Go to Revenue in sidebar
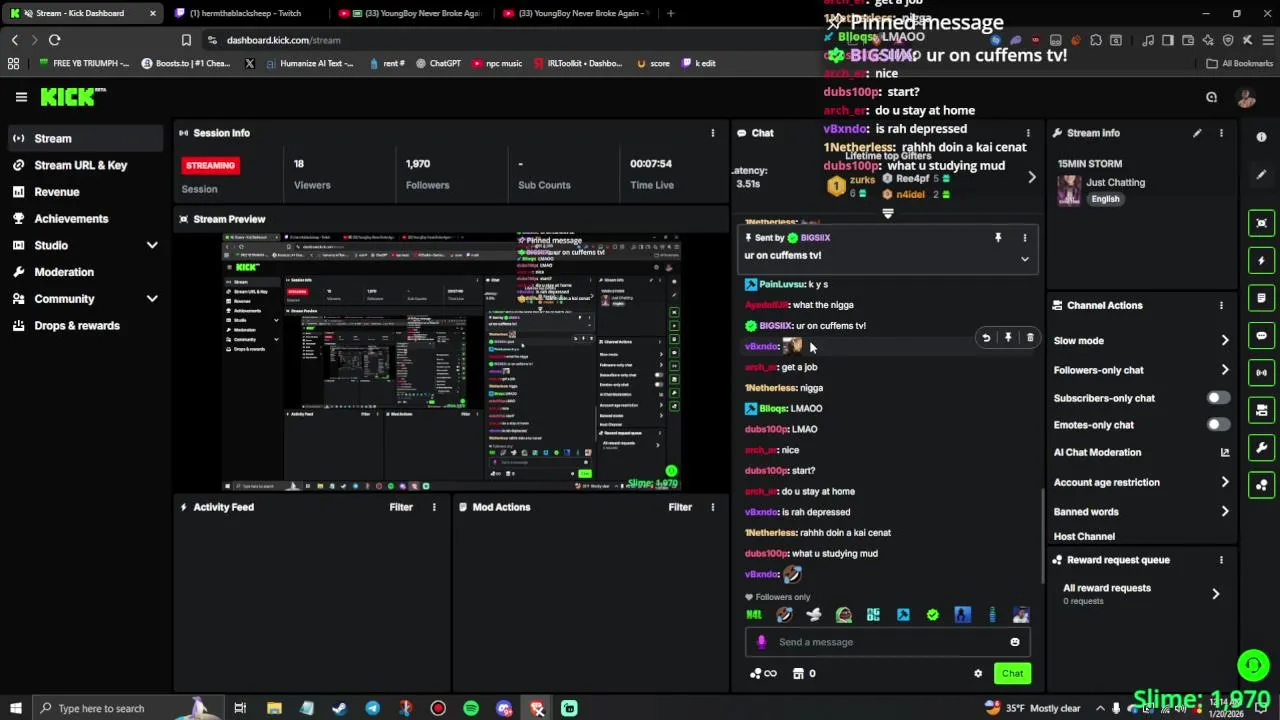The image size is (1280, 720). [x=57, y=192]
